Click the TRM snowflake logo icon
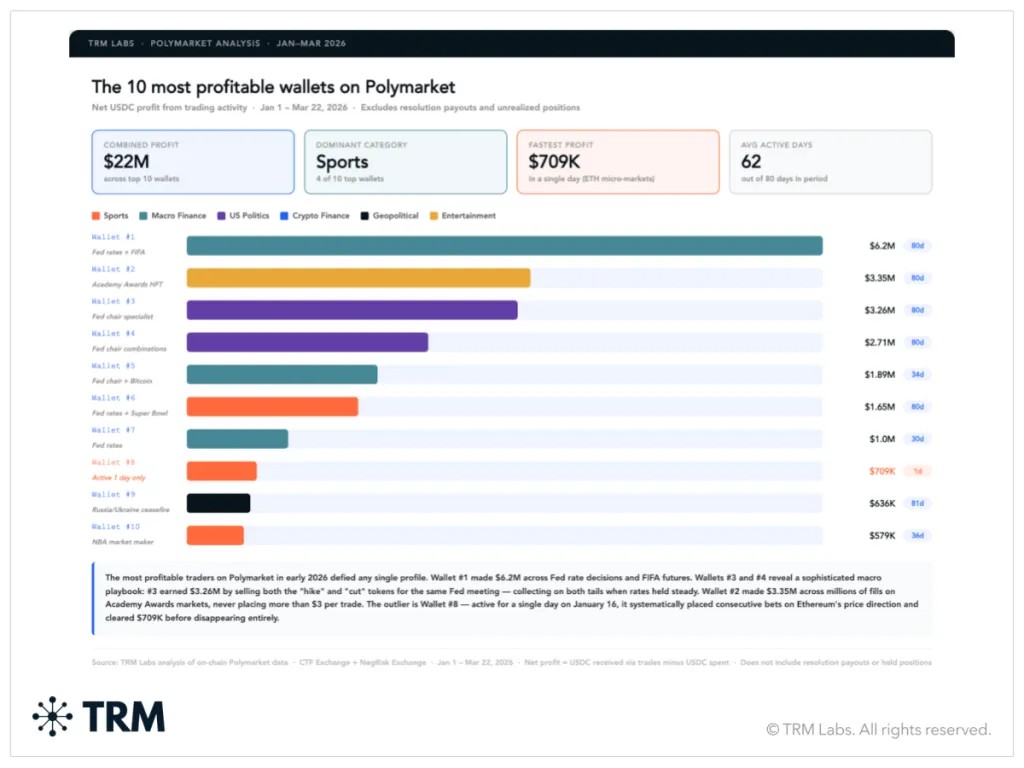The image size is (1024, 768). (53, 716)
